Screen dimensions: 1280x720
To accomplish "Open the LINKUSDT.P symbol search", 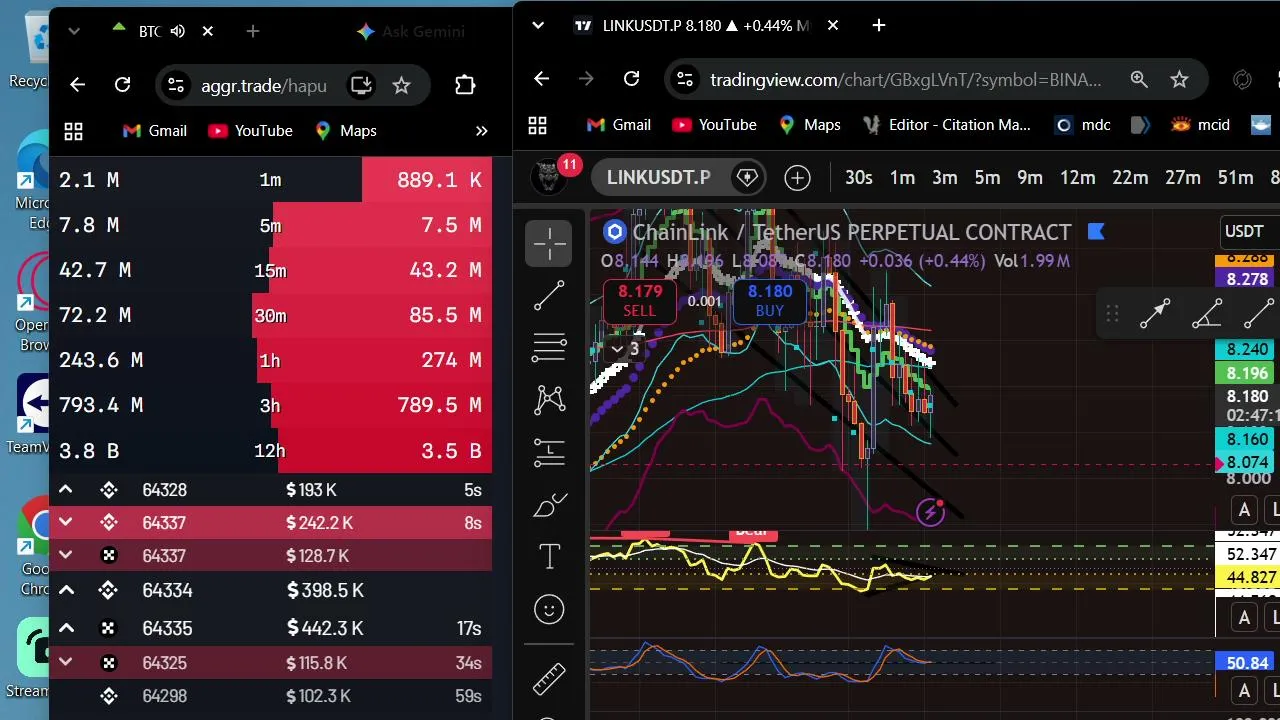I will click(x=658, y=178).
